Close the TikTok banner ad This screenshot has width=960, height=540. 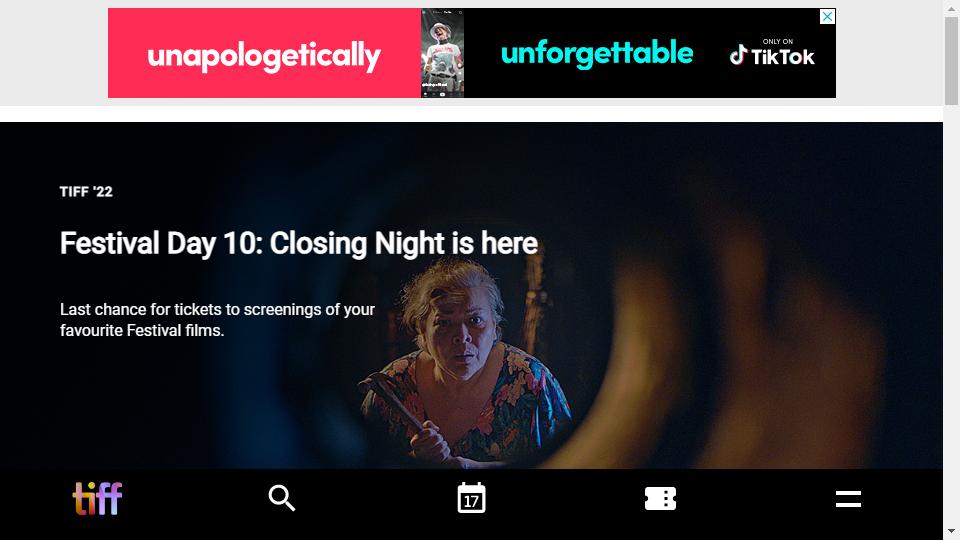pos(827,17)
